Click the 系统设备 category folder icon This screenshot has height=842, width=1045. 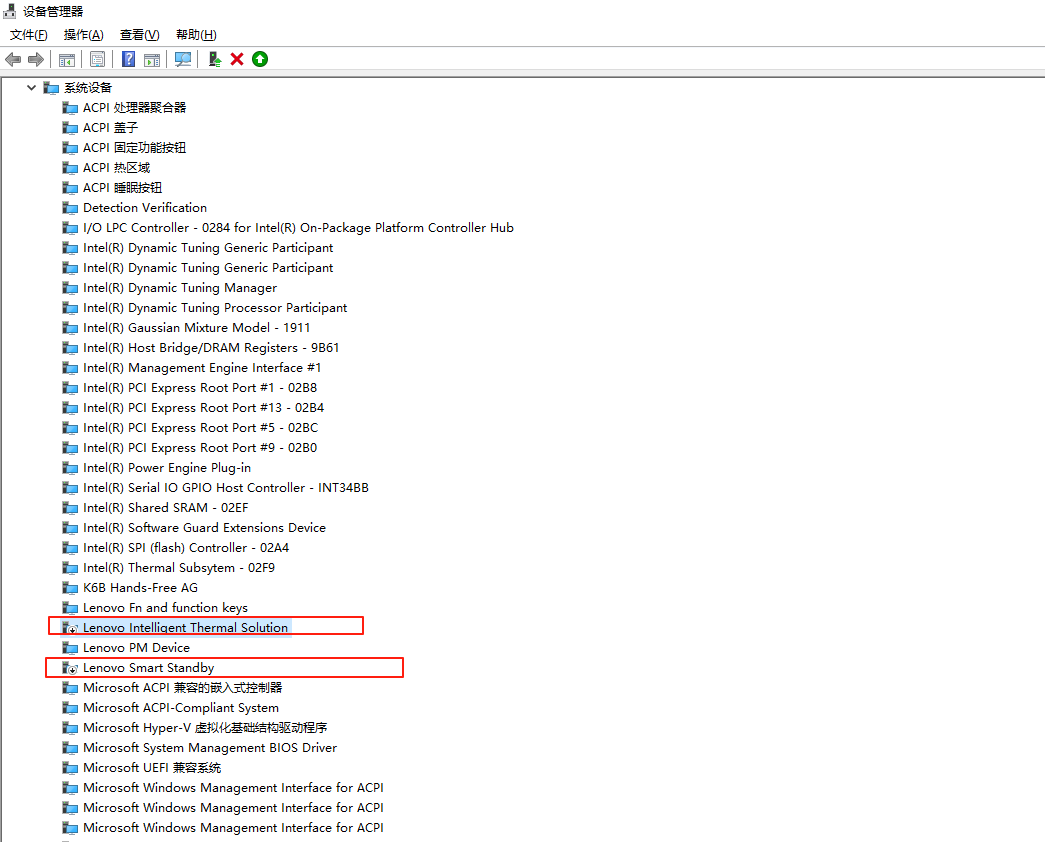(x=51, y=88)
